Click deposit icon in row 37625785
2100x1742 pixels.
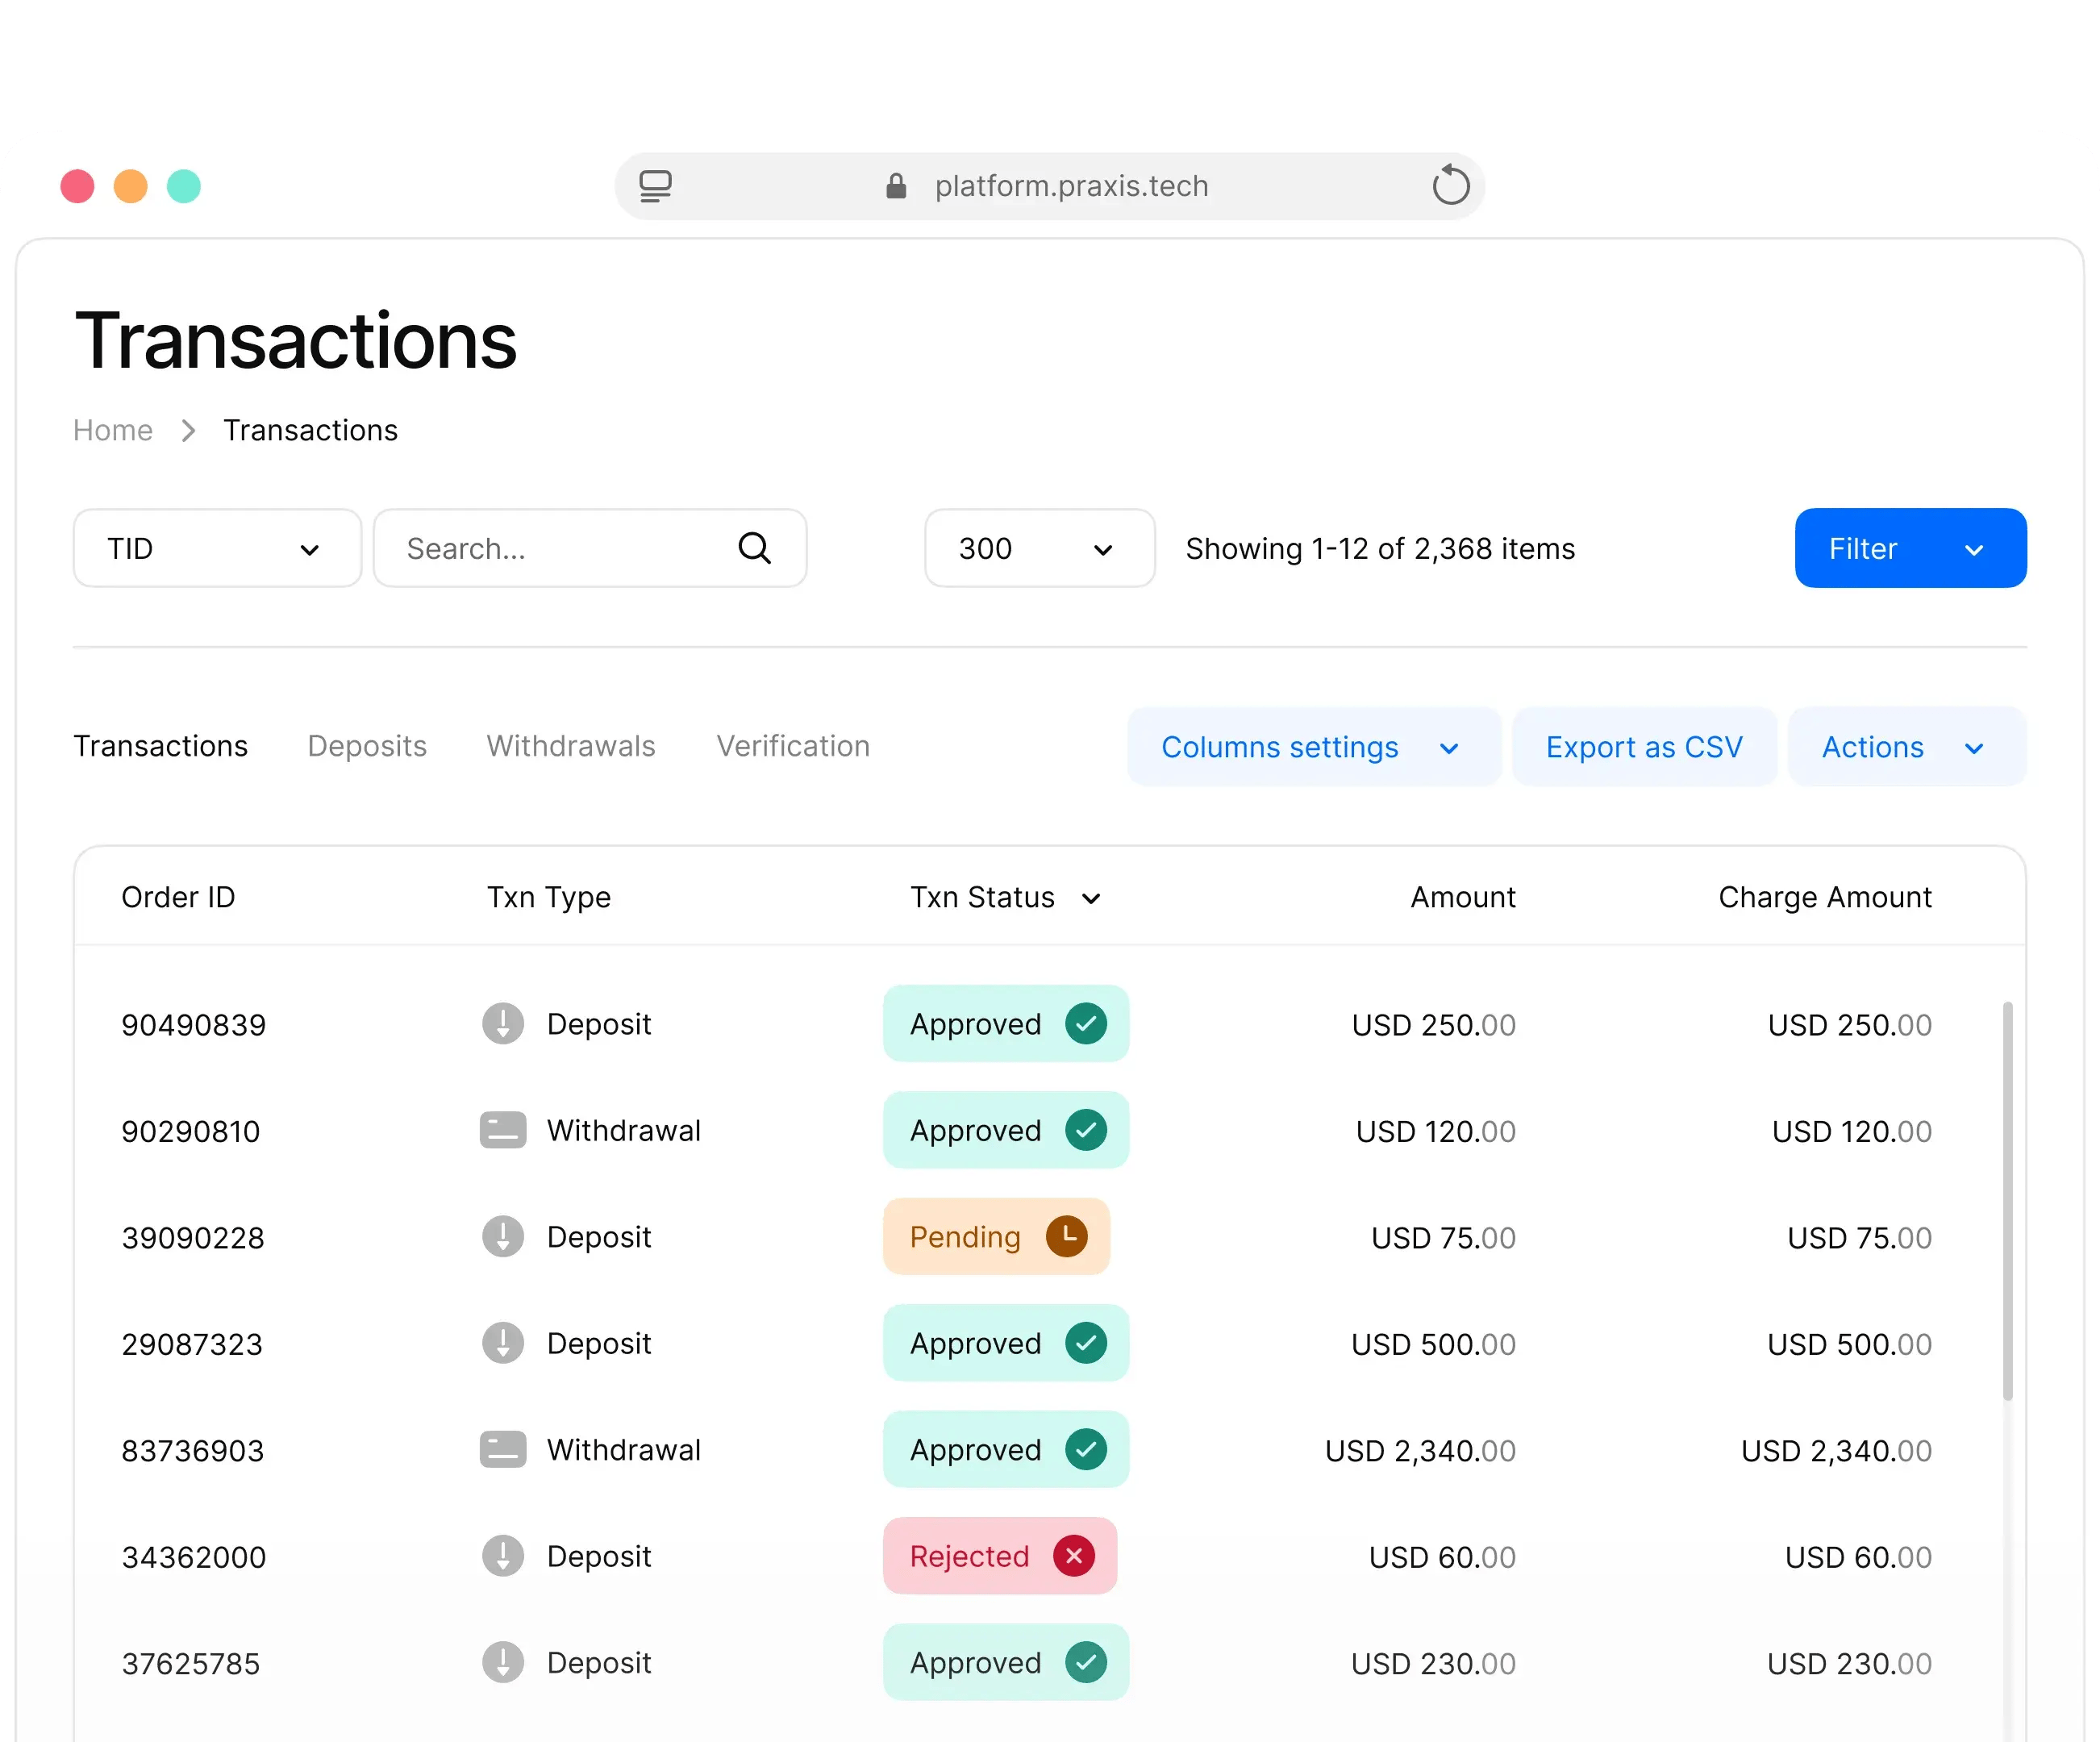503,1662
